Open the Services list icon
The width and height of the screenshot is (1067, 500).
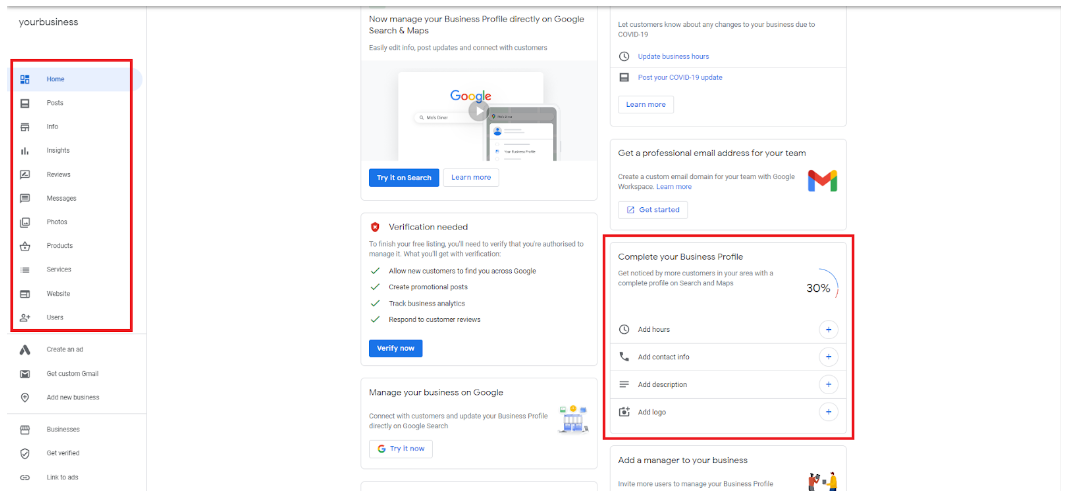coord(25,270)
